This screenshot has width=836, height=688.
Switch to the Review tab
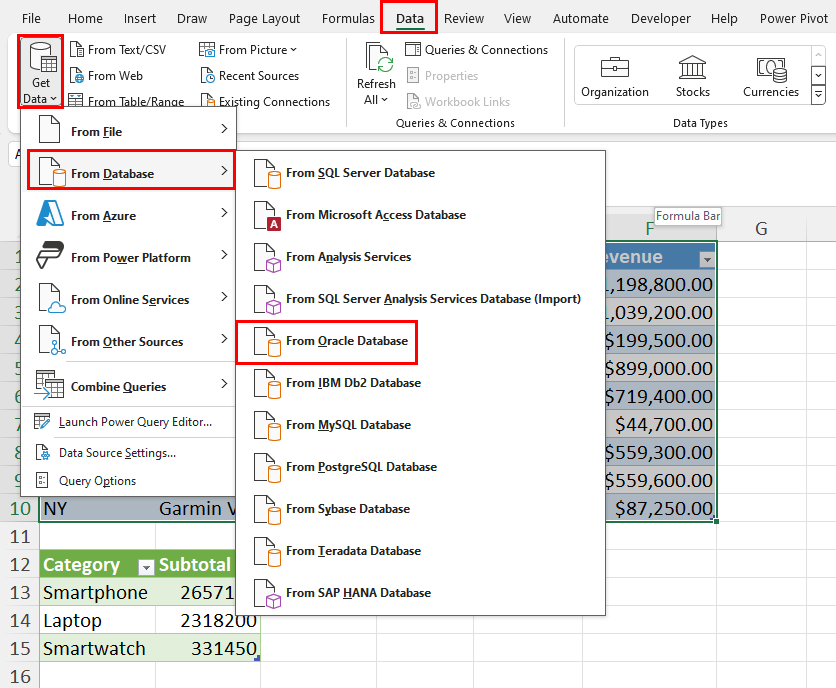coord(464,19)
